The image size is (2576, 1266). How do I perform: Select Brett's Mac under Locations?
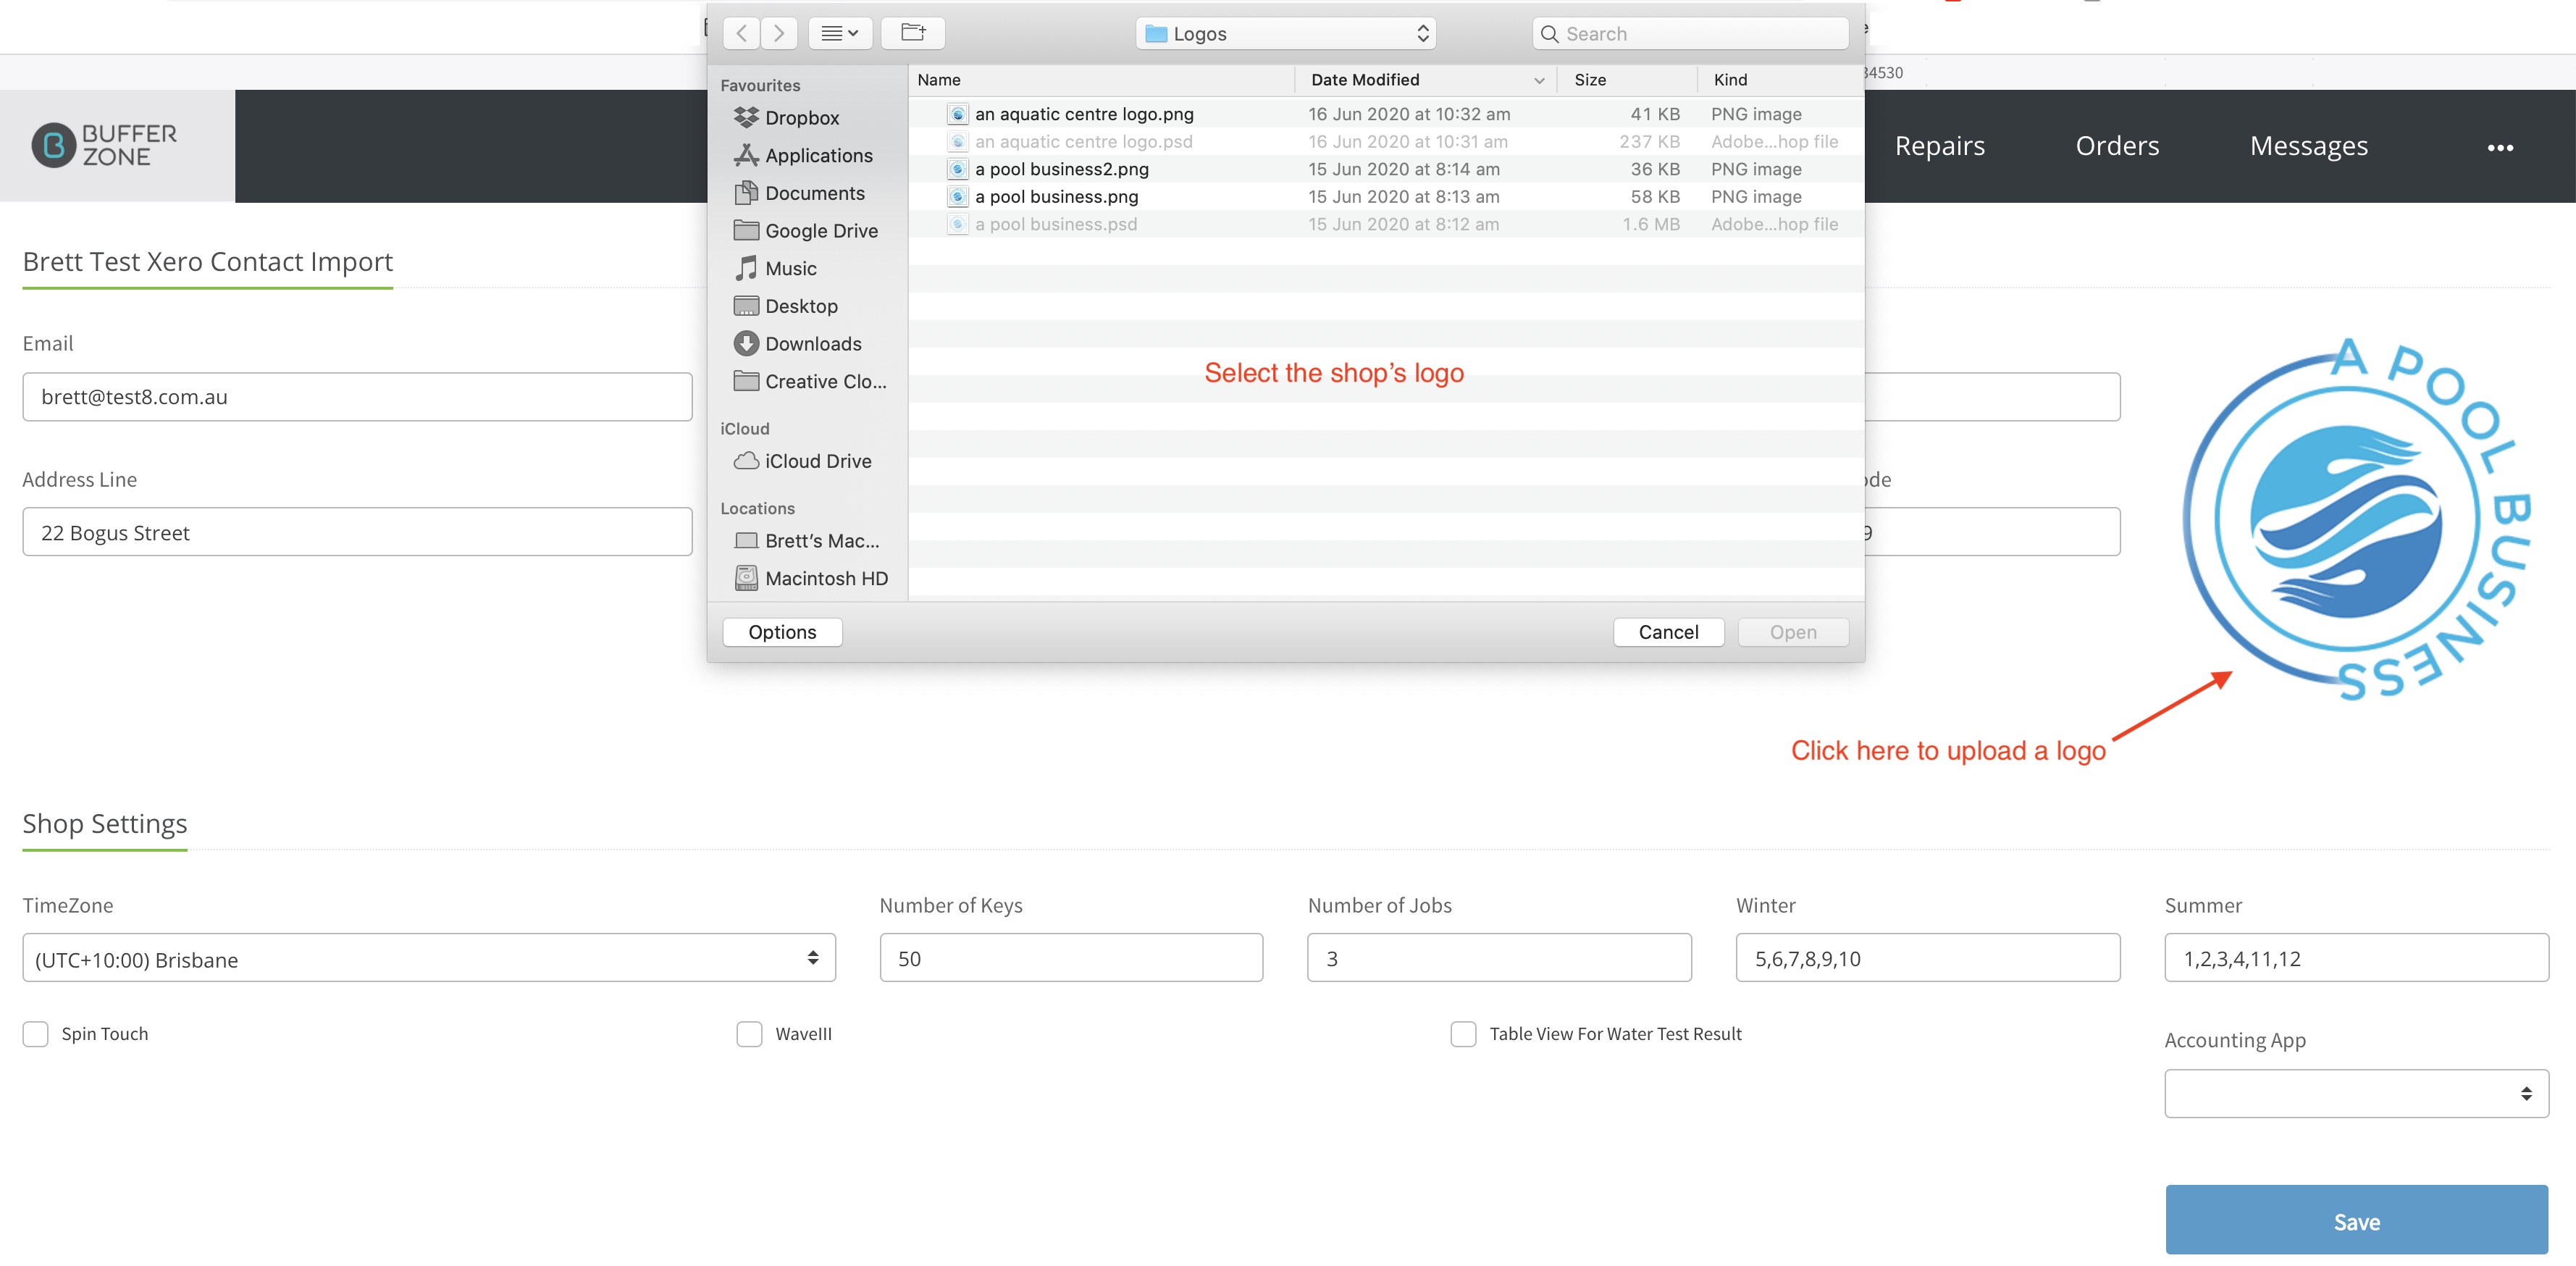click(x=807, y=541)
